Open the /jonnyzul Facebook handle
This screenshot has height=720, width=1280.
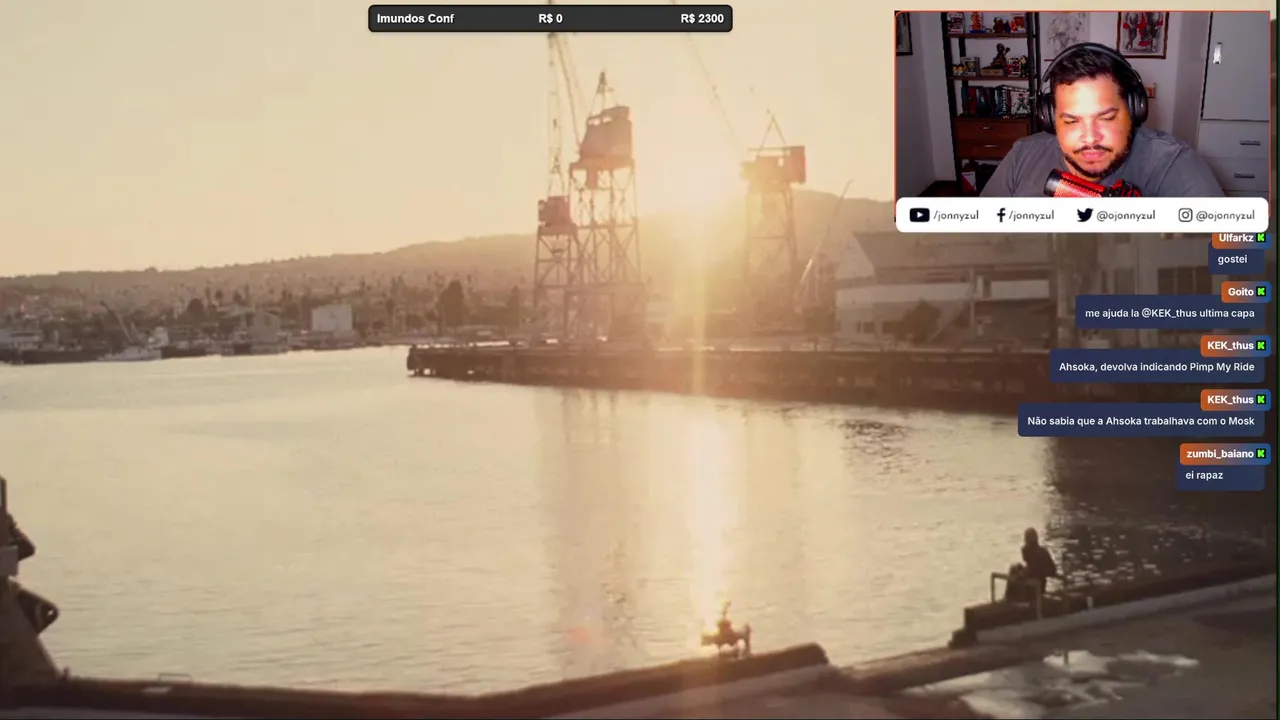[x=1031, y=215]
